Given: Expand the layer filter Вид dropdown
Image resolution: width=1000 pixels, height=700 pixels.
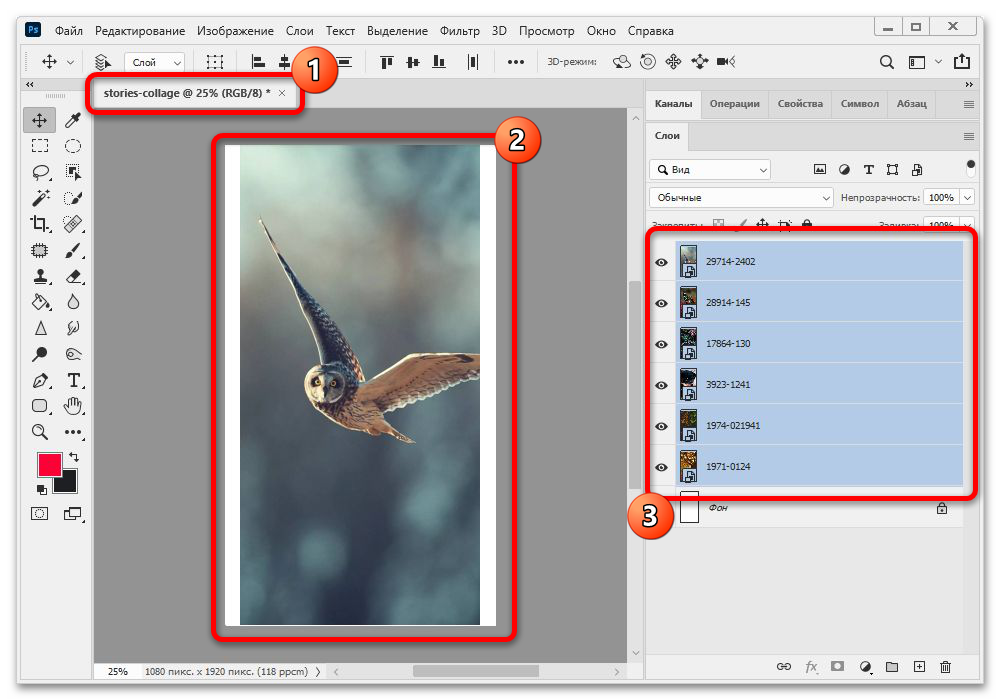Looking at the screenshot, I should coord(710,170).
